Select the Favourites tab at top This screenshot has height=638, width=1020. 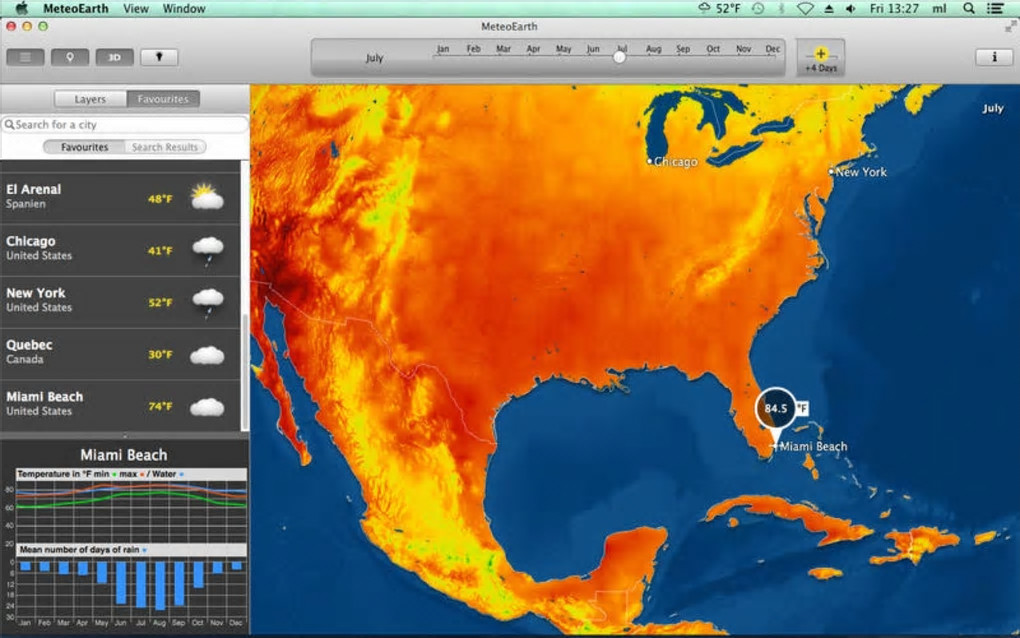(x=163, y=99)
